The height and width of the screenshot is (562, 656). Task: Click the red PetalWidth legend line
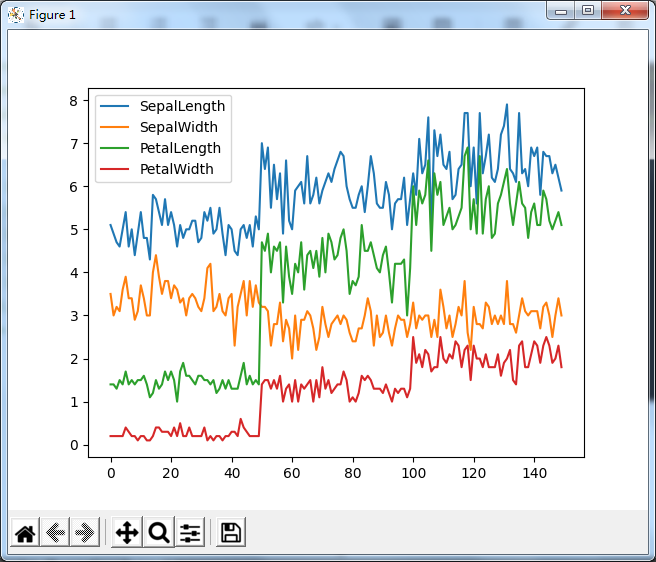coord(115,169)
